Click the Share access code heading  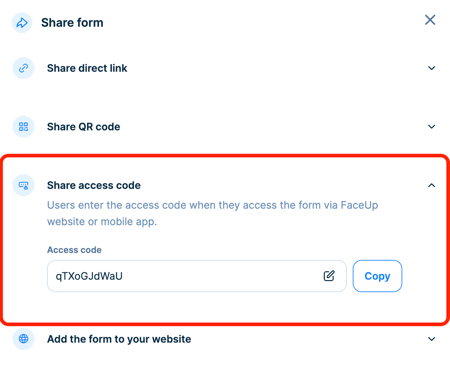coord(94,185)
